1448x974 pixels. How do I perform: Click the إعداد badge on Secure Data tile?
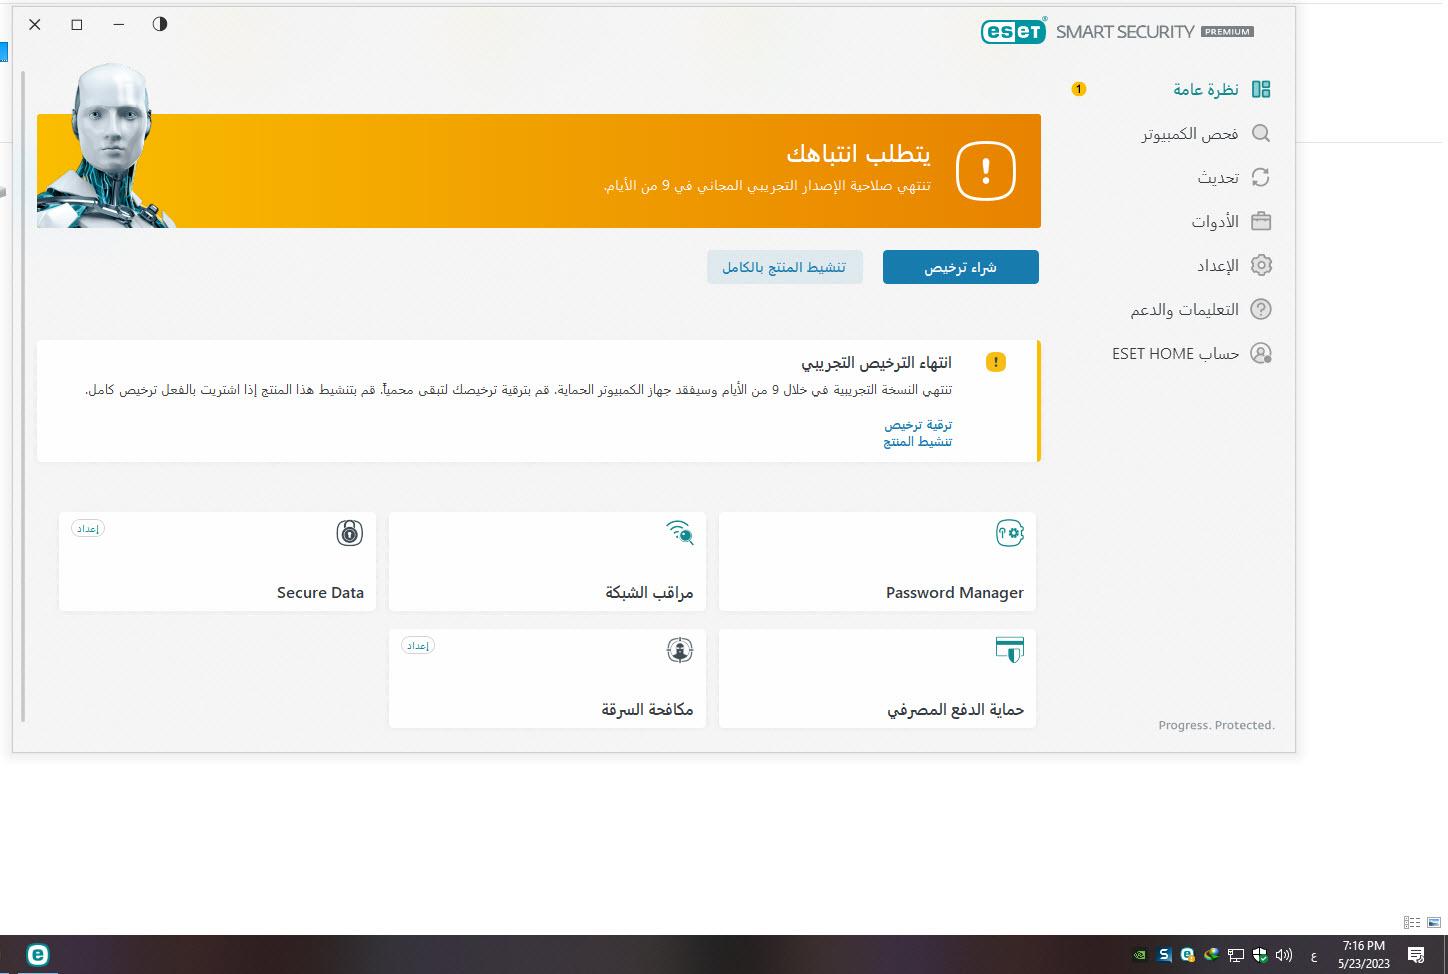88,528
